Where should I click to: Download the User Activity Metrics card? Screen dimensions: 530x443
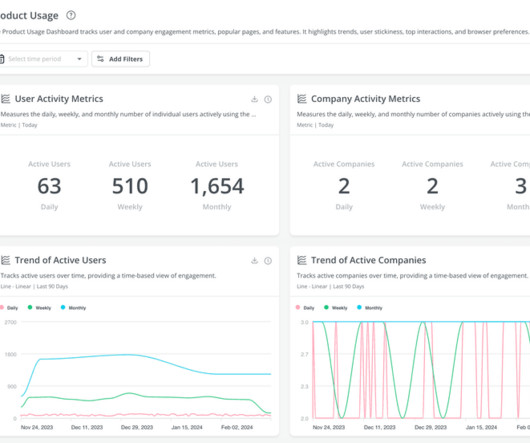click(255, 99)
